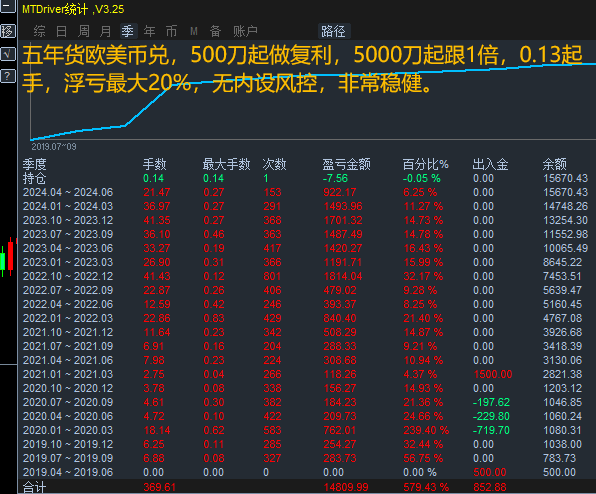Click the 百分比% column header
This screenshot has height=494, width=596.
(425, 164)
